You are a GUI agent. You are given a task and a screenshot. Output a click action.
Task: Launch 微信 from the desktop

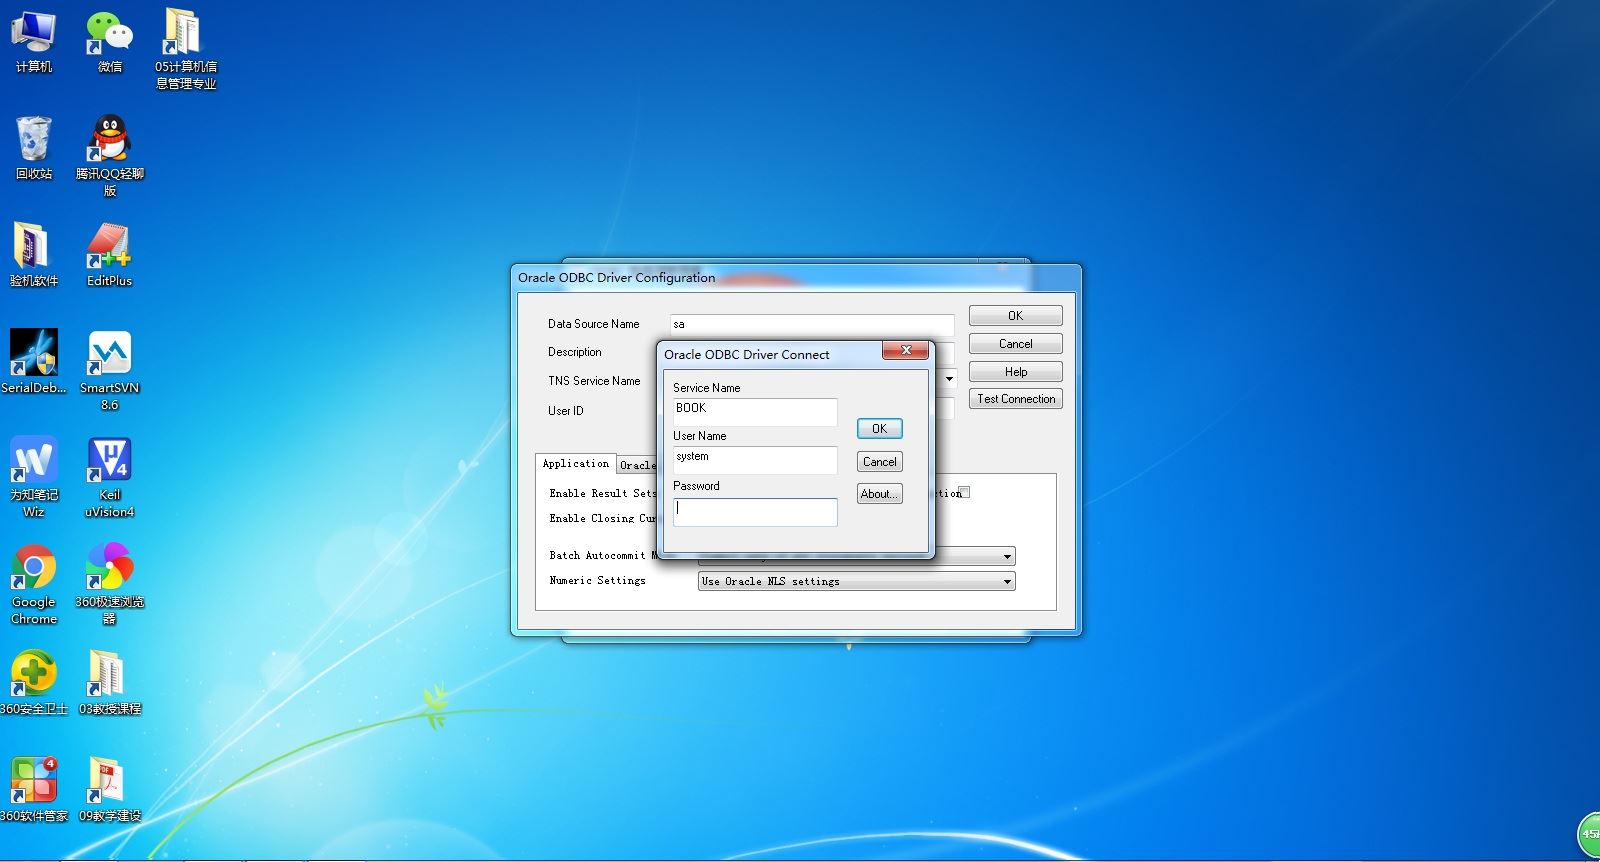click(110, 40)
